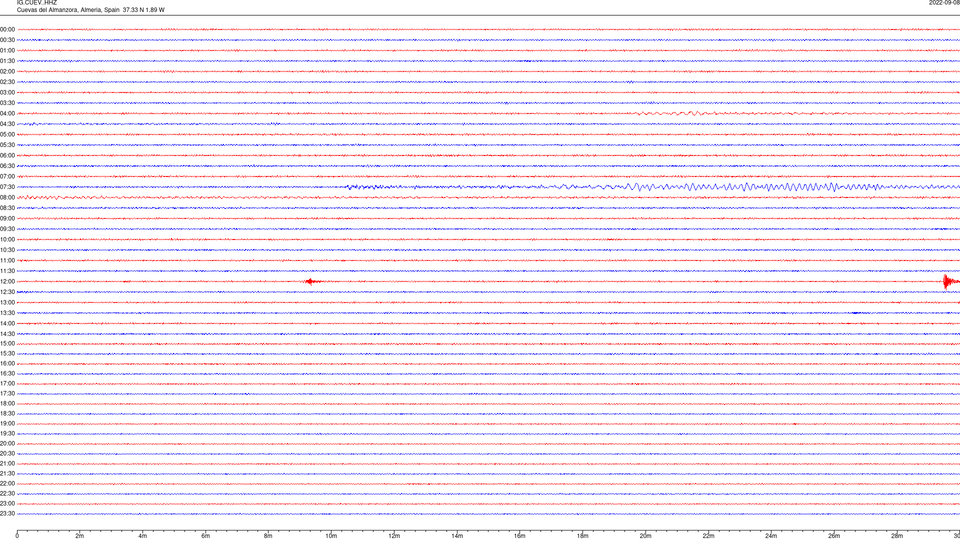The width and height of the screenshot is (960, 540).
Task: Click the '22m' axis tick label
Action: point(708,536)
